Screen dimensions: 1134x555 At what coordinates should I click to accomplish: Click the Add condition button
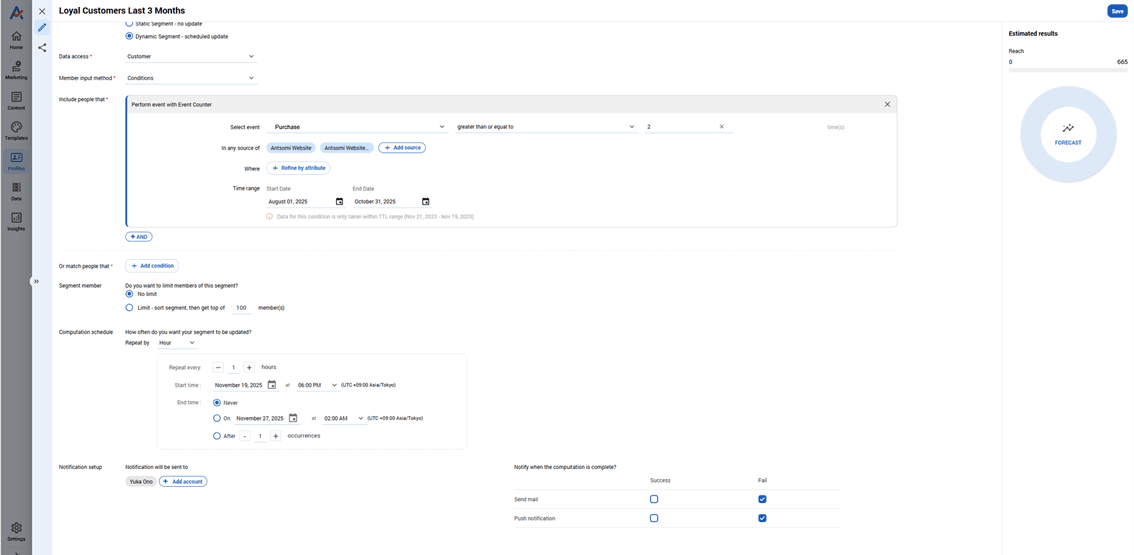click(x=152, y=266)
